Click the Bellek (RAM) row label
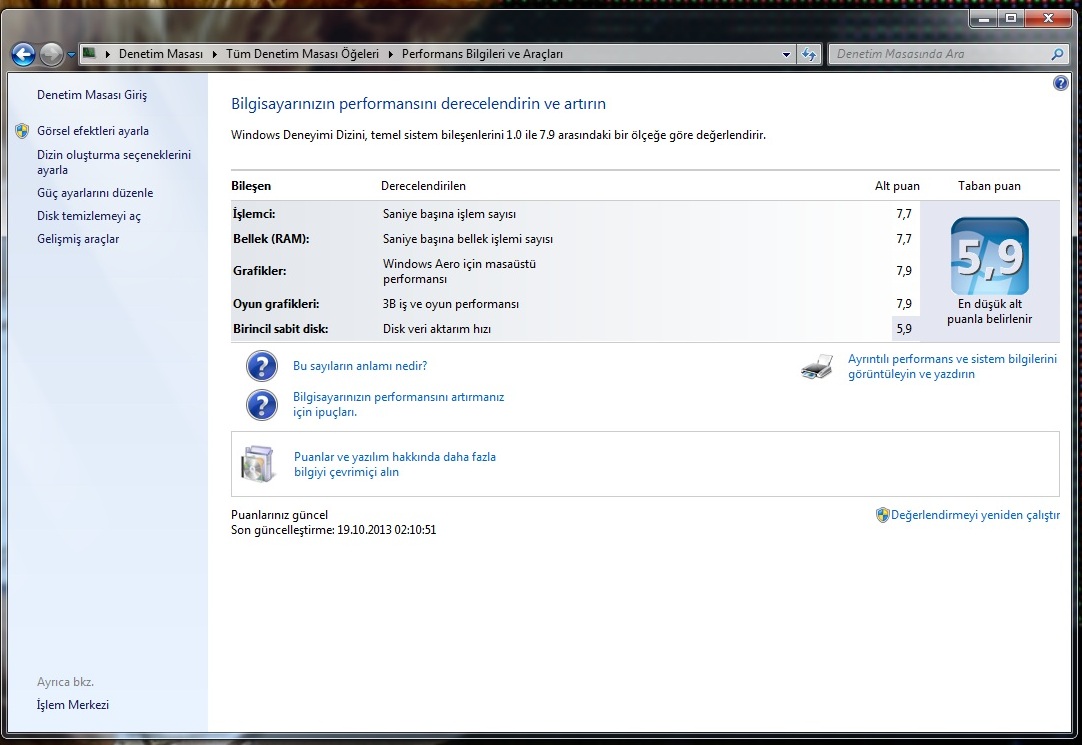Image resolution: width=1082 pixels, height=745 pixels. (271, 239)
